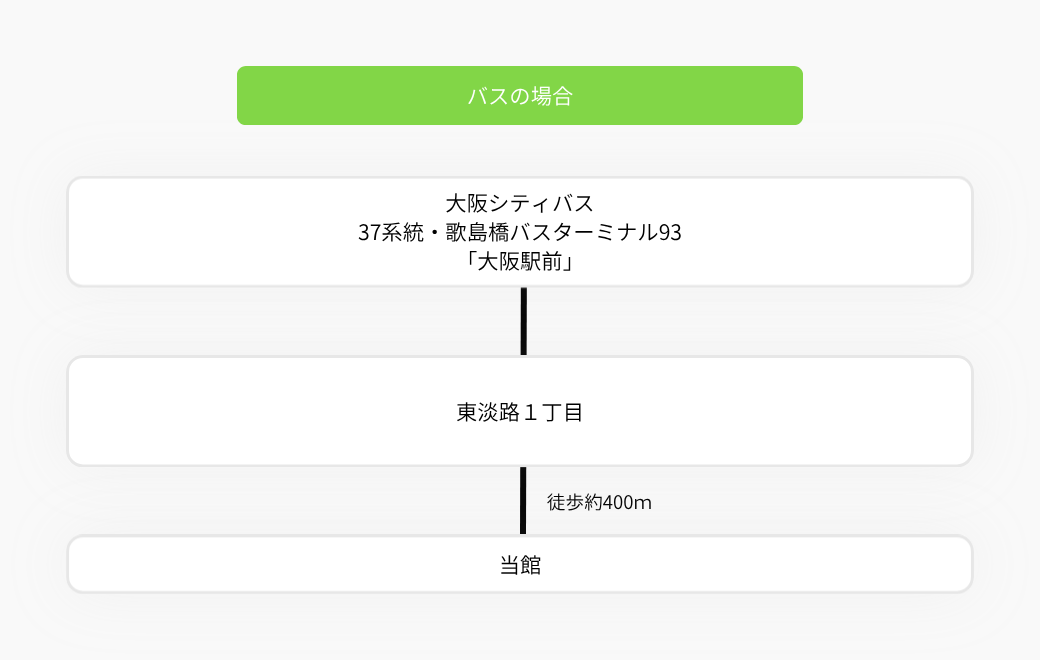Click the バス characters in the green header

[x=488, y=96]
